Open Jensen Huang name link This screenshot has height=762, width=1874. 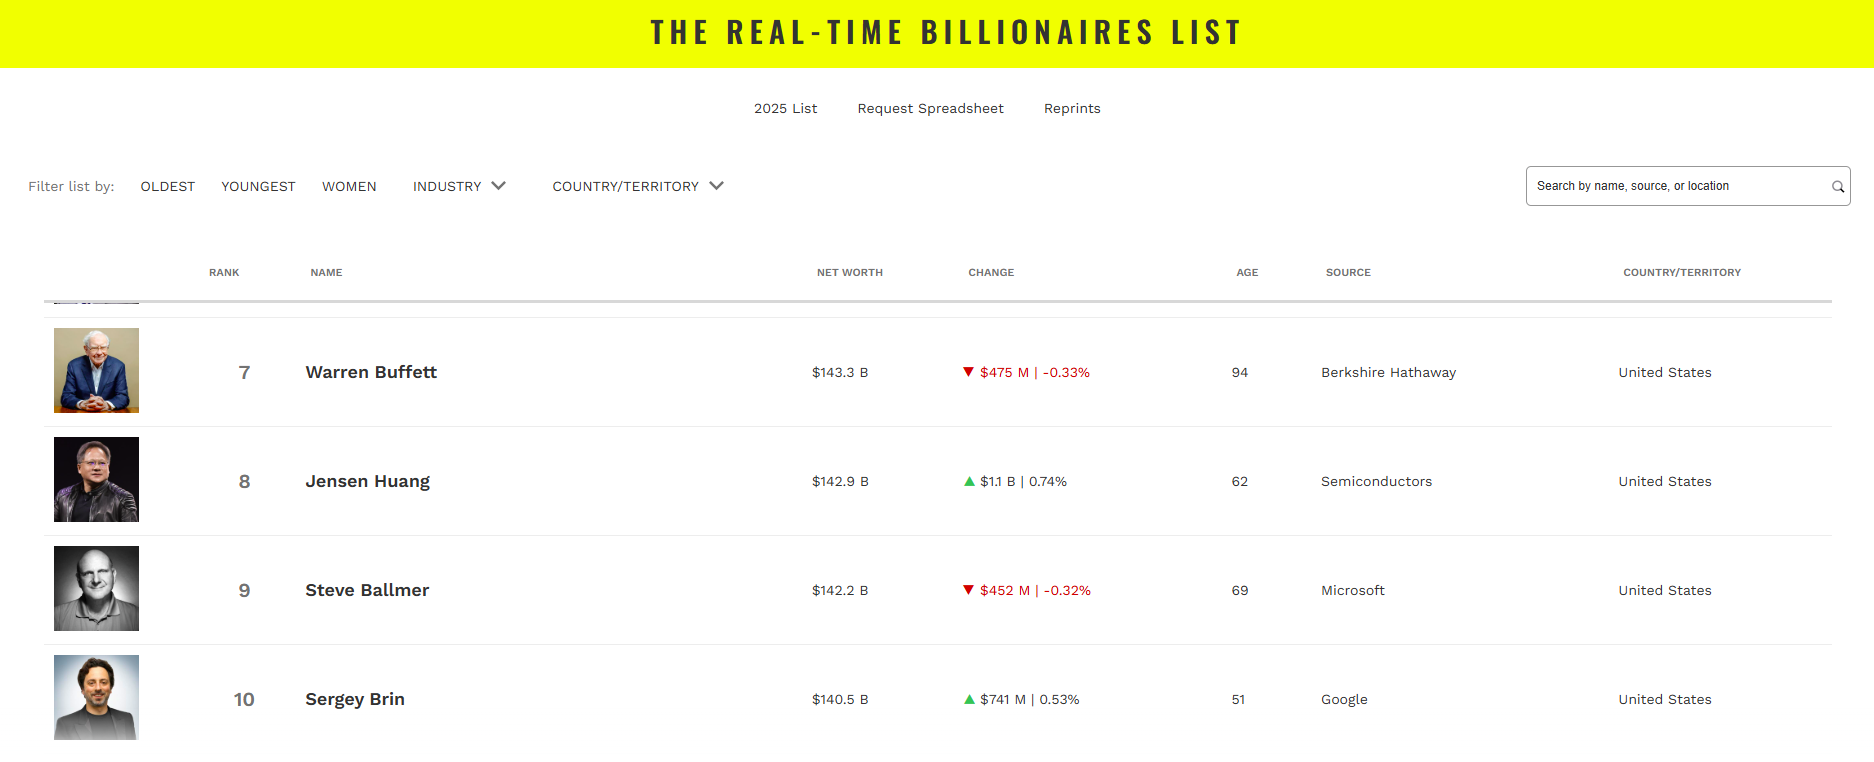point(367,481)
